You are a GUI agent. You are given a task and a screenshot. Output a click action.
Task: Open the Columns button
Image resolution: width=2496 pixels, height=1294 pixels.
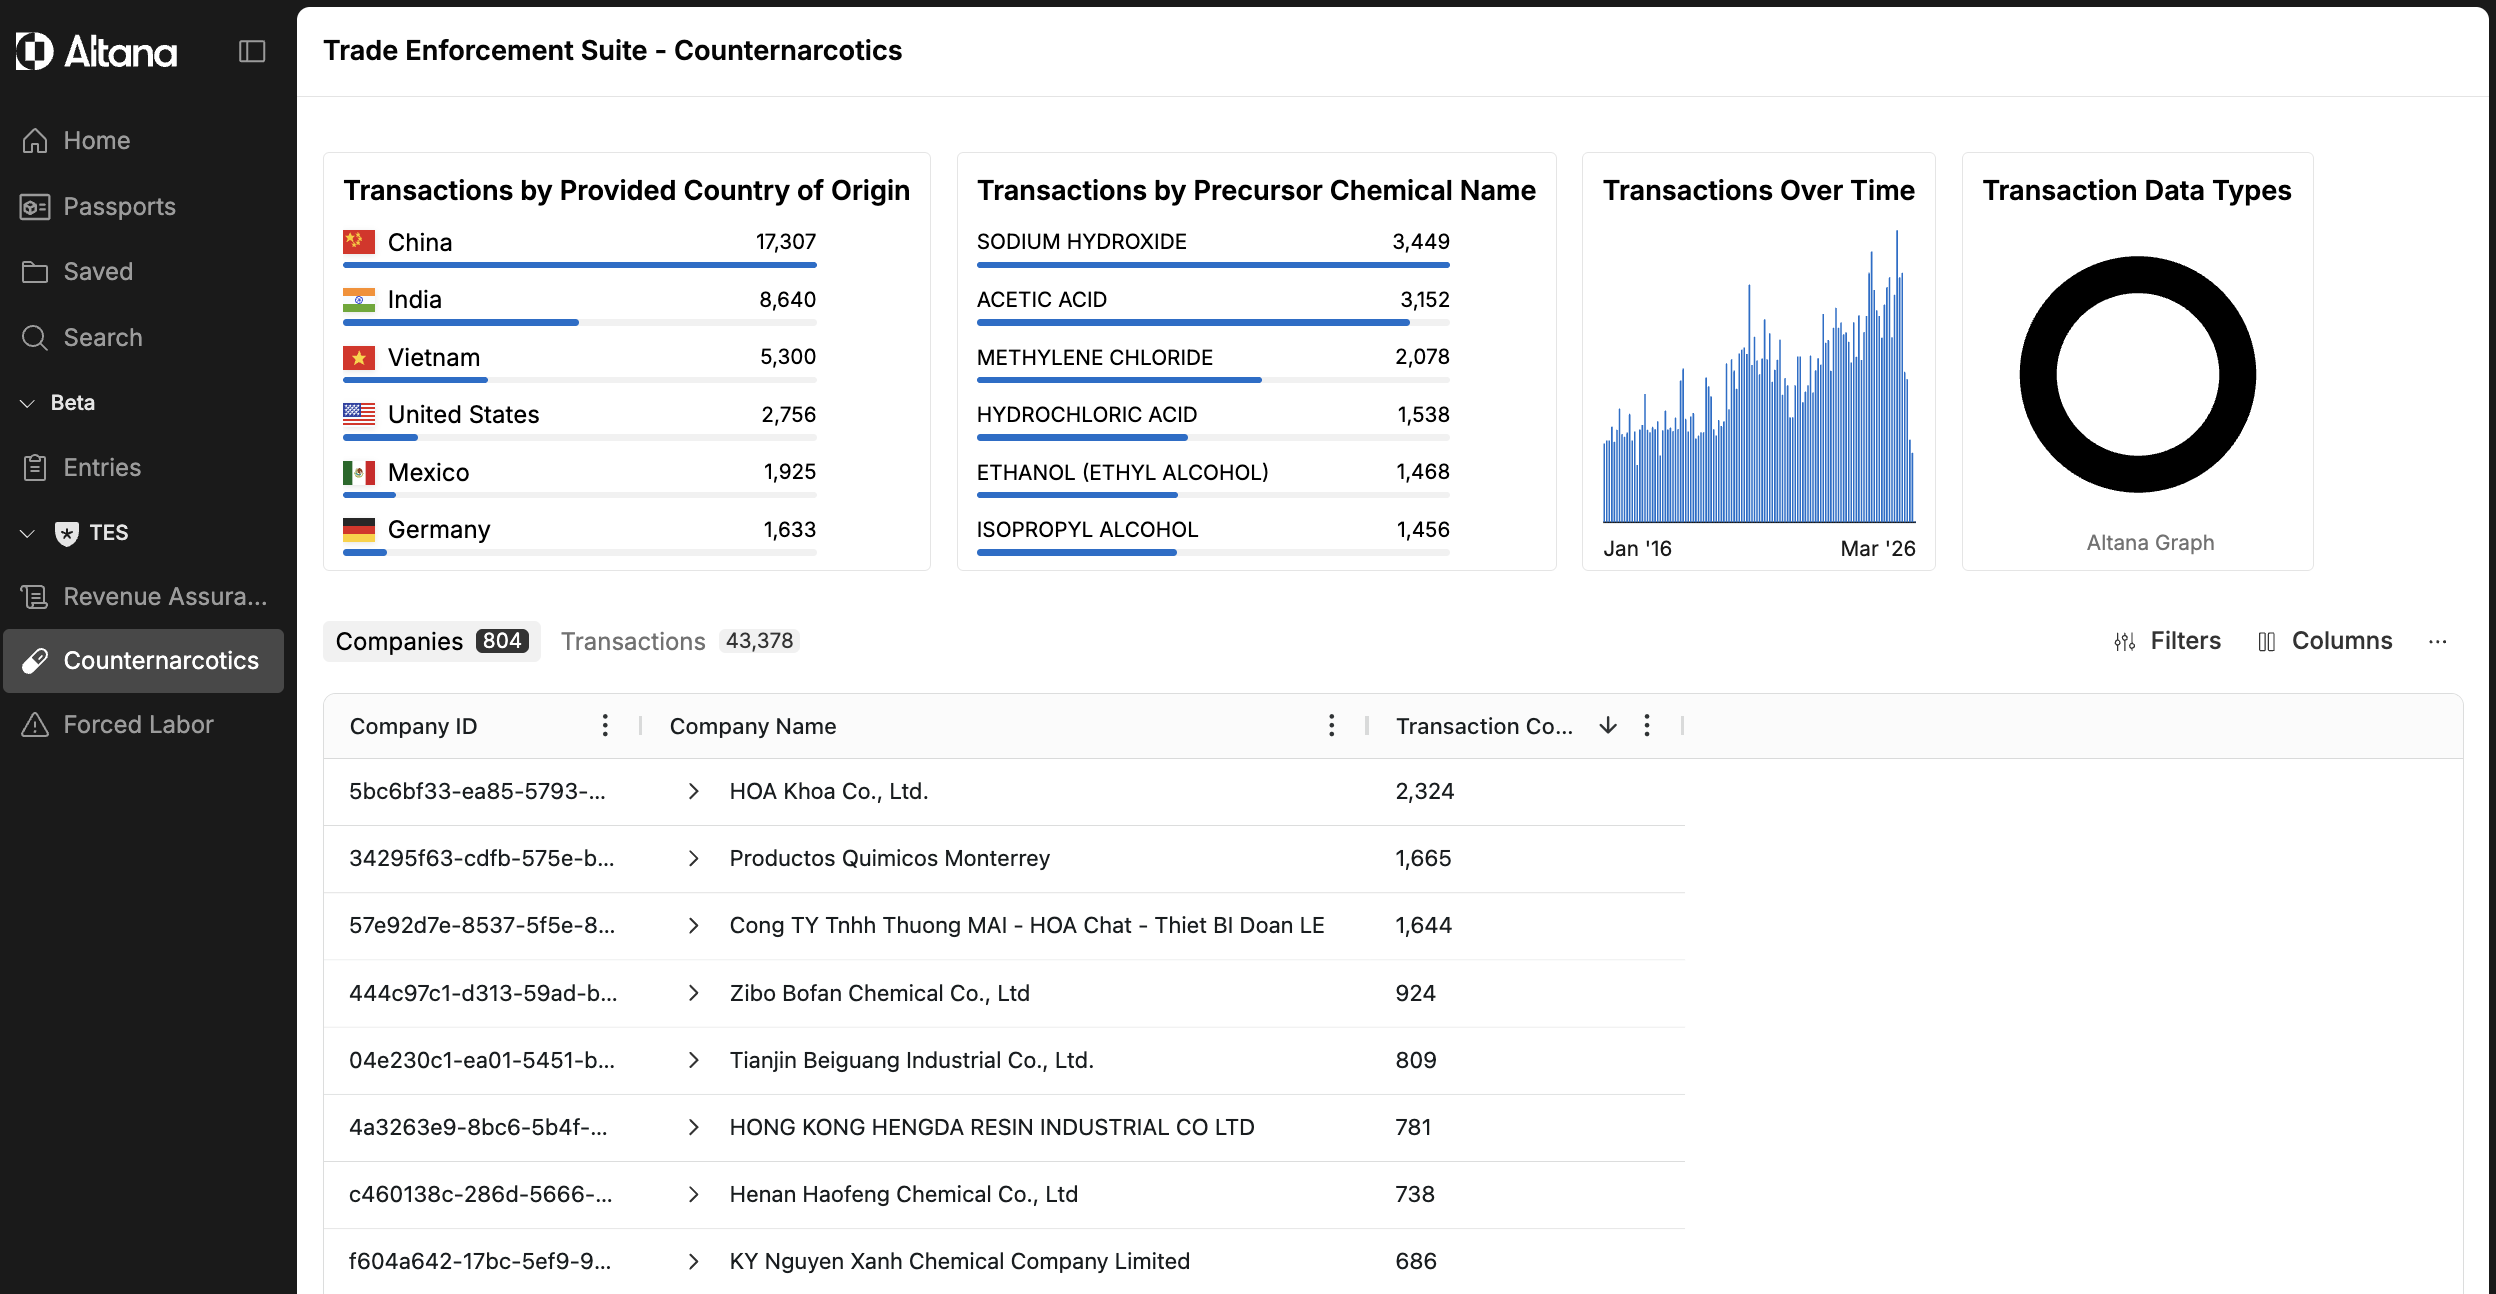pyautogui.click(x=2325, y=642)
